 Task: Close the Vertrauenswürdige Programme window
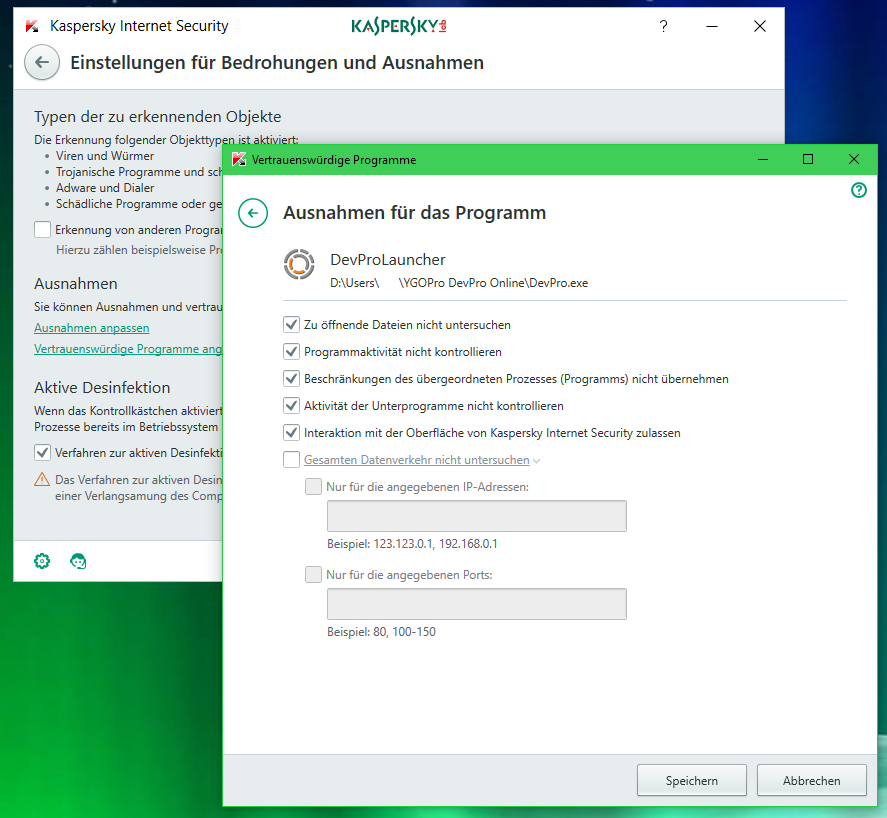pyautogui.click(x=854, y=160)
